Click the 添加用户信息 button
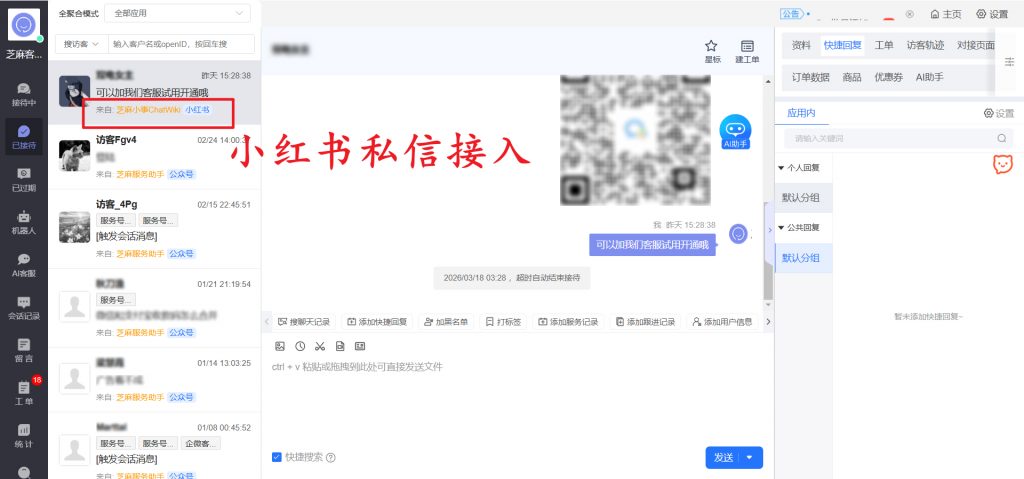1024x479 pixels. [x=722, y=322]
